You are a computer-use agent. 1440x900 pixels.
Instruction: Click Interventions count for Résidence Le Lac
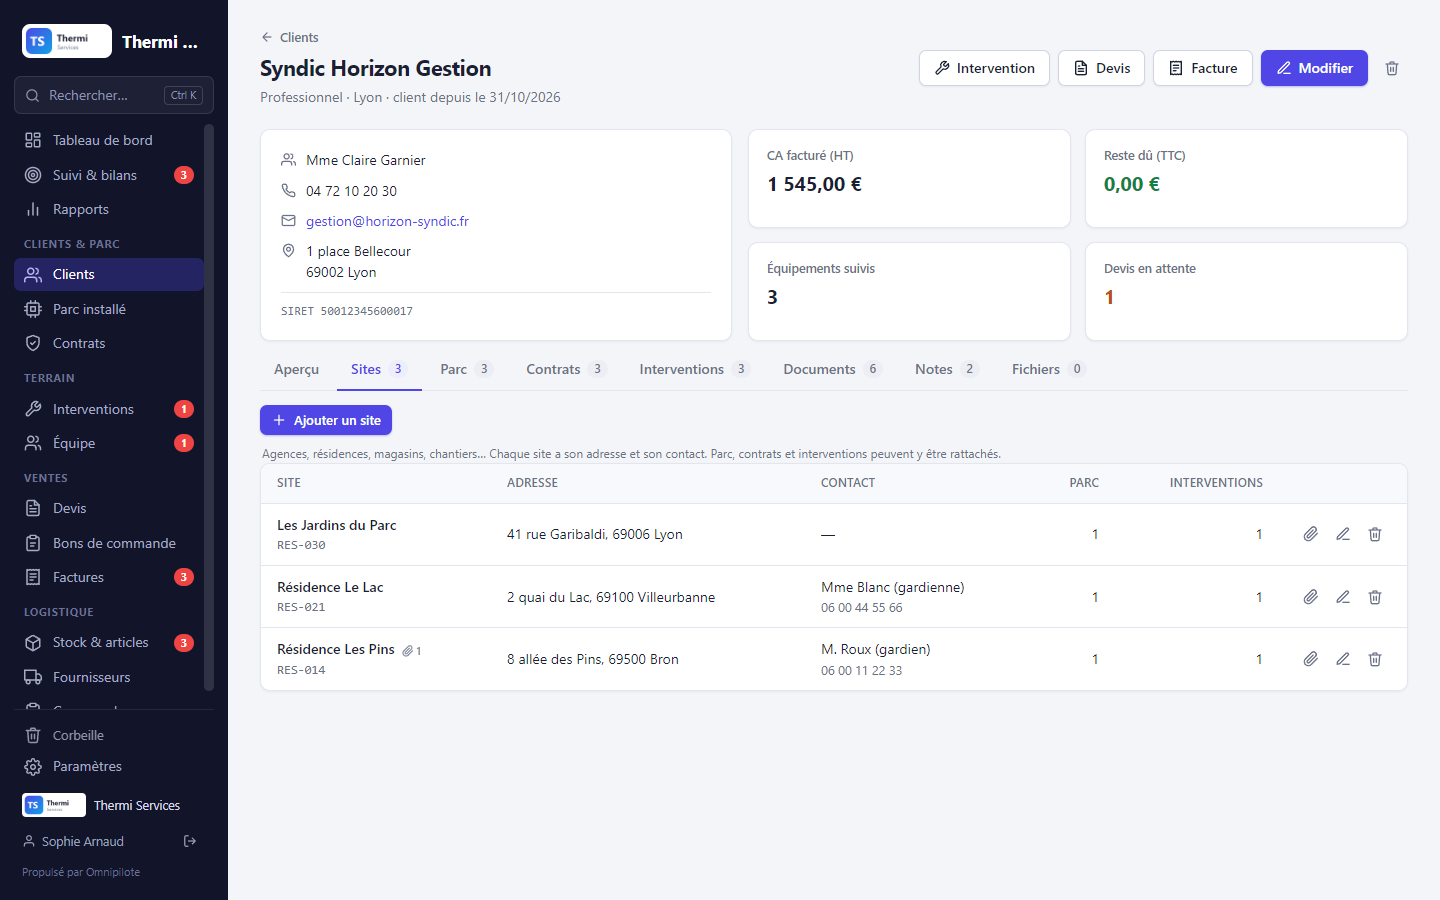pos(1259,597)
